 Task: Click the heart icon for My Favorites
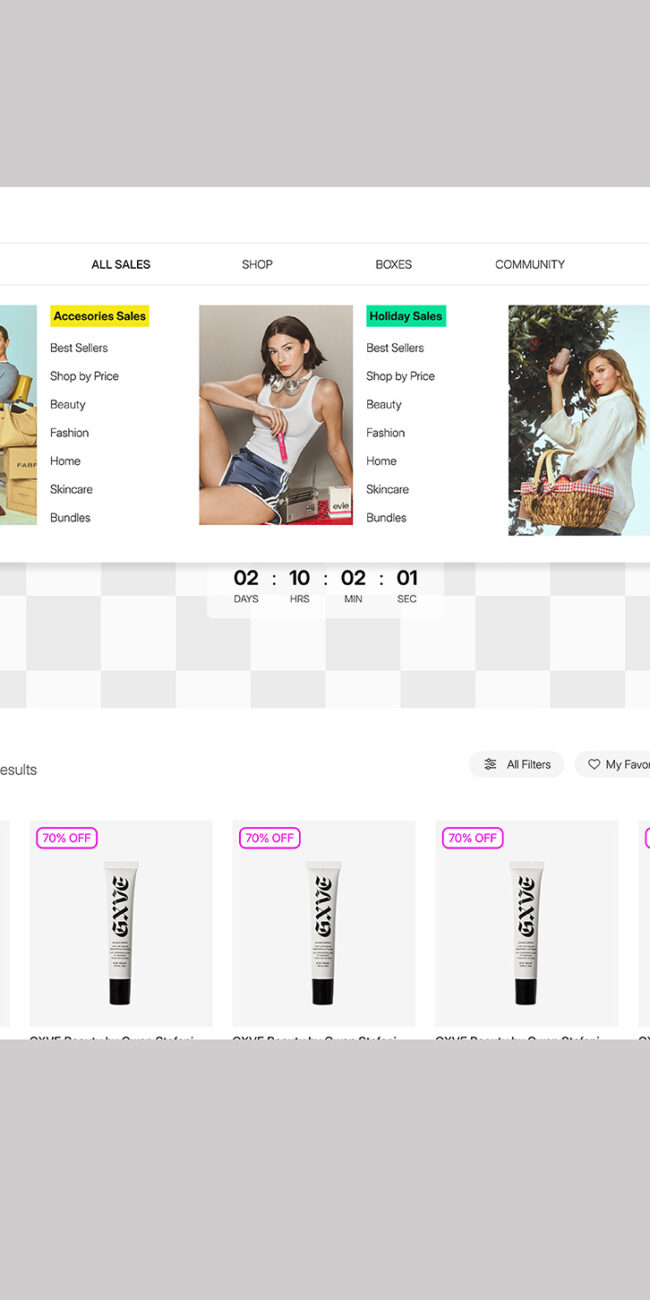(594, 764)
